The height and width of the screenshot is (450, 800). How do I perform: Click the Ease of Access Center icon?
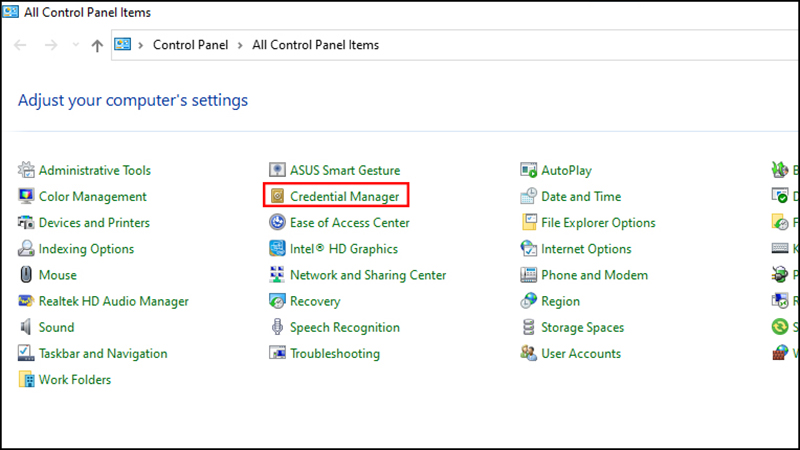(277, 222)
